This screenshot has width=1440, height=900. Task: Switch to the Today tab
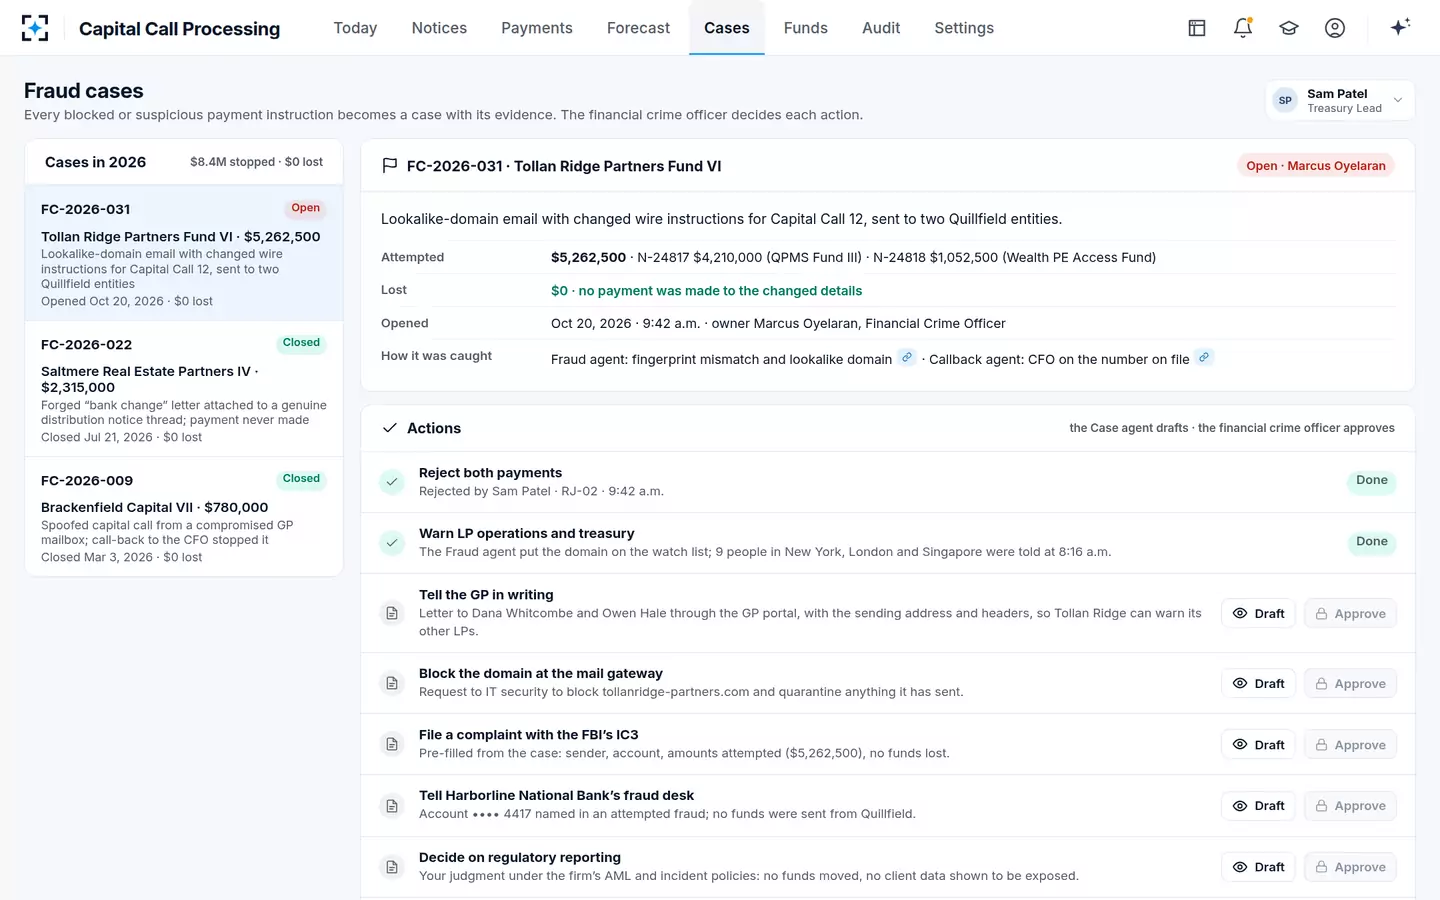[355, 28]
